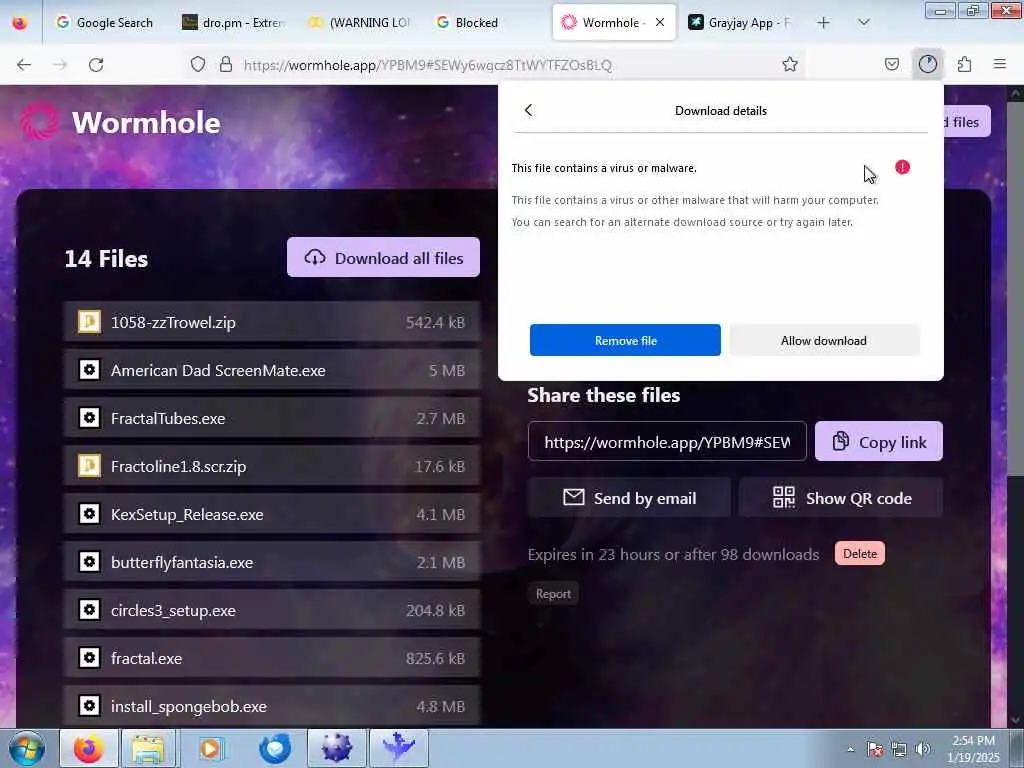The width and height of the screenshot is (1024, 768).
Task: Download KexSetup_Release.exe file
Action: (x=272, y=514)
